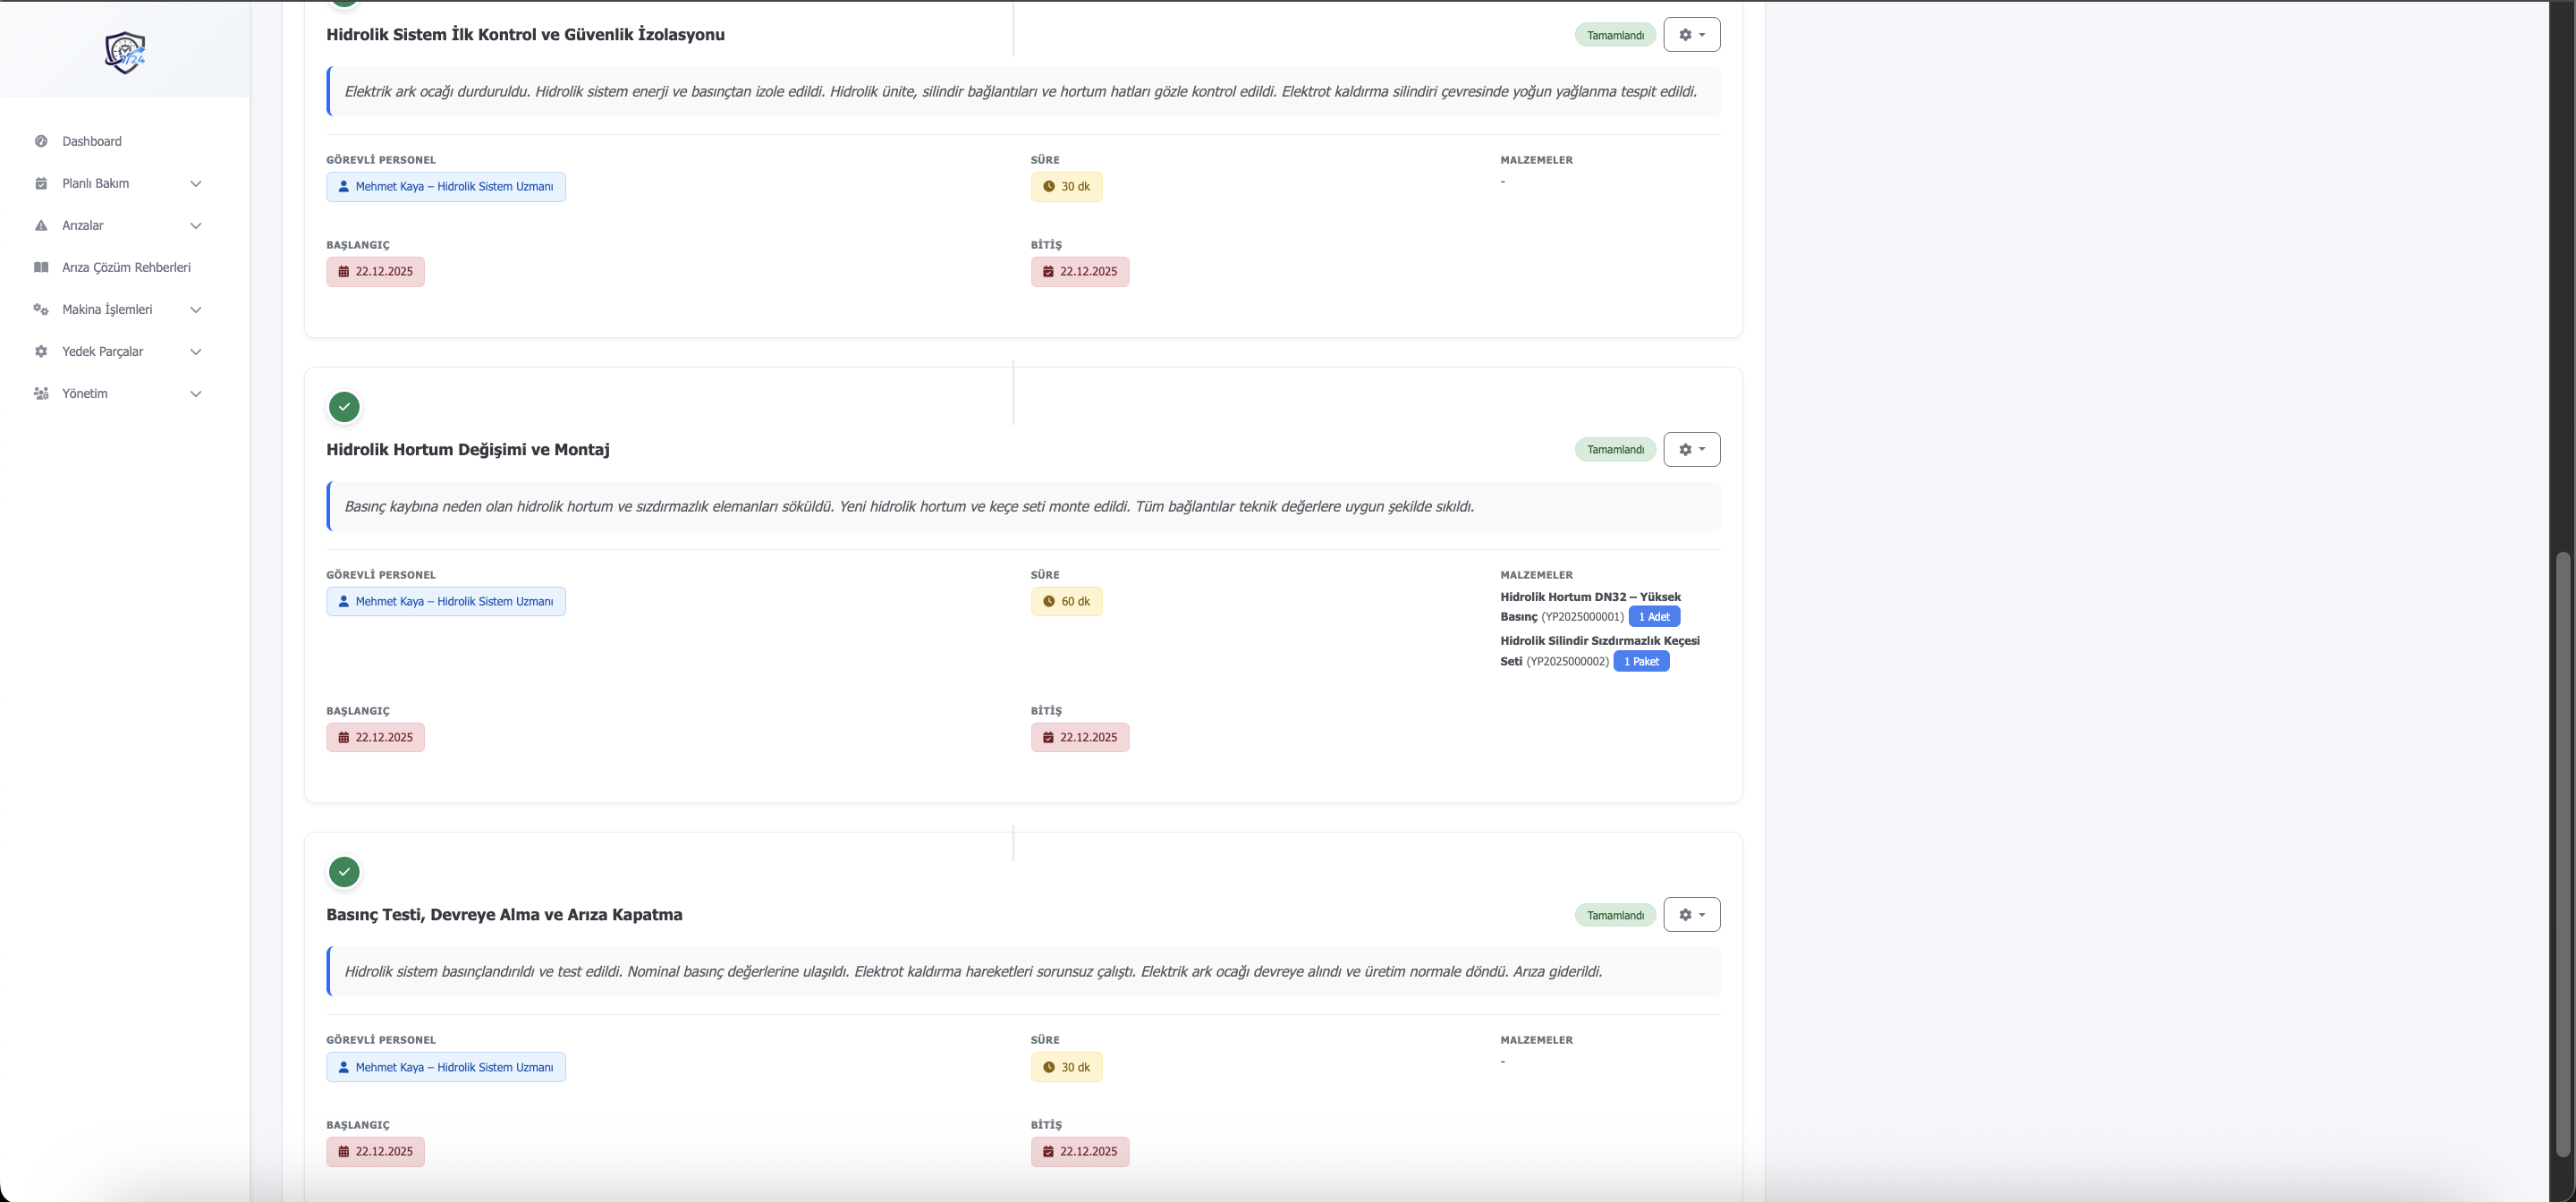The height and width of the screenshot is (1202, 2576).
Task: Open gear dropdown for Hidrolik Sistem İlk Kontrol
Action: coord(1691,35)
